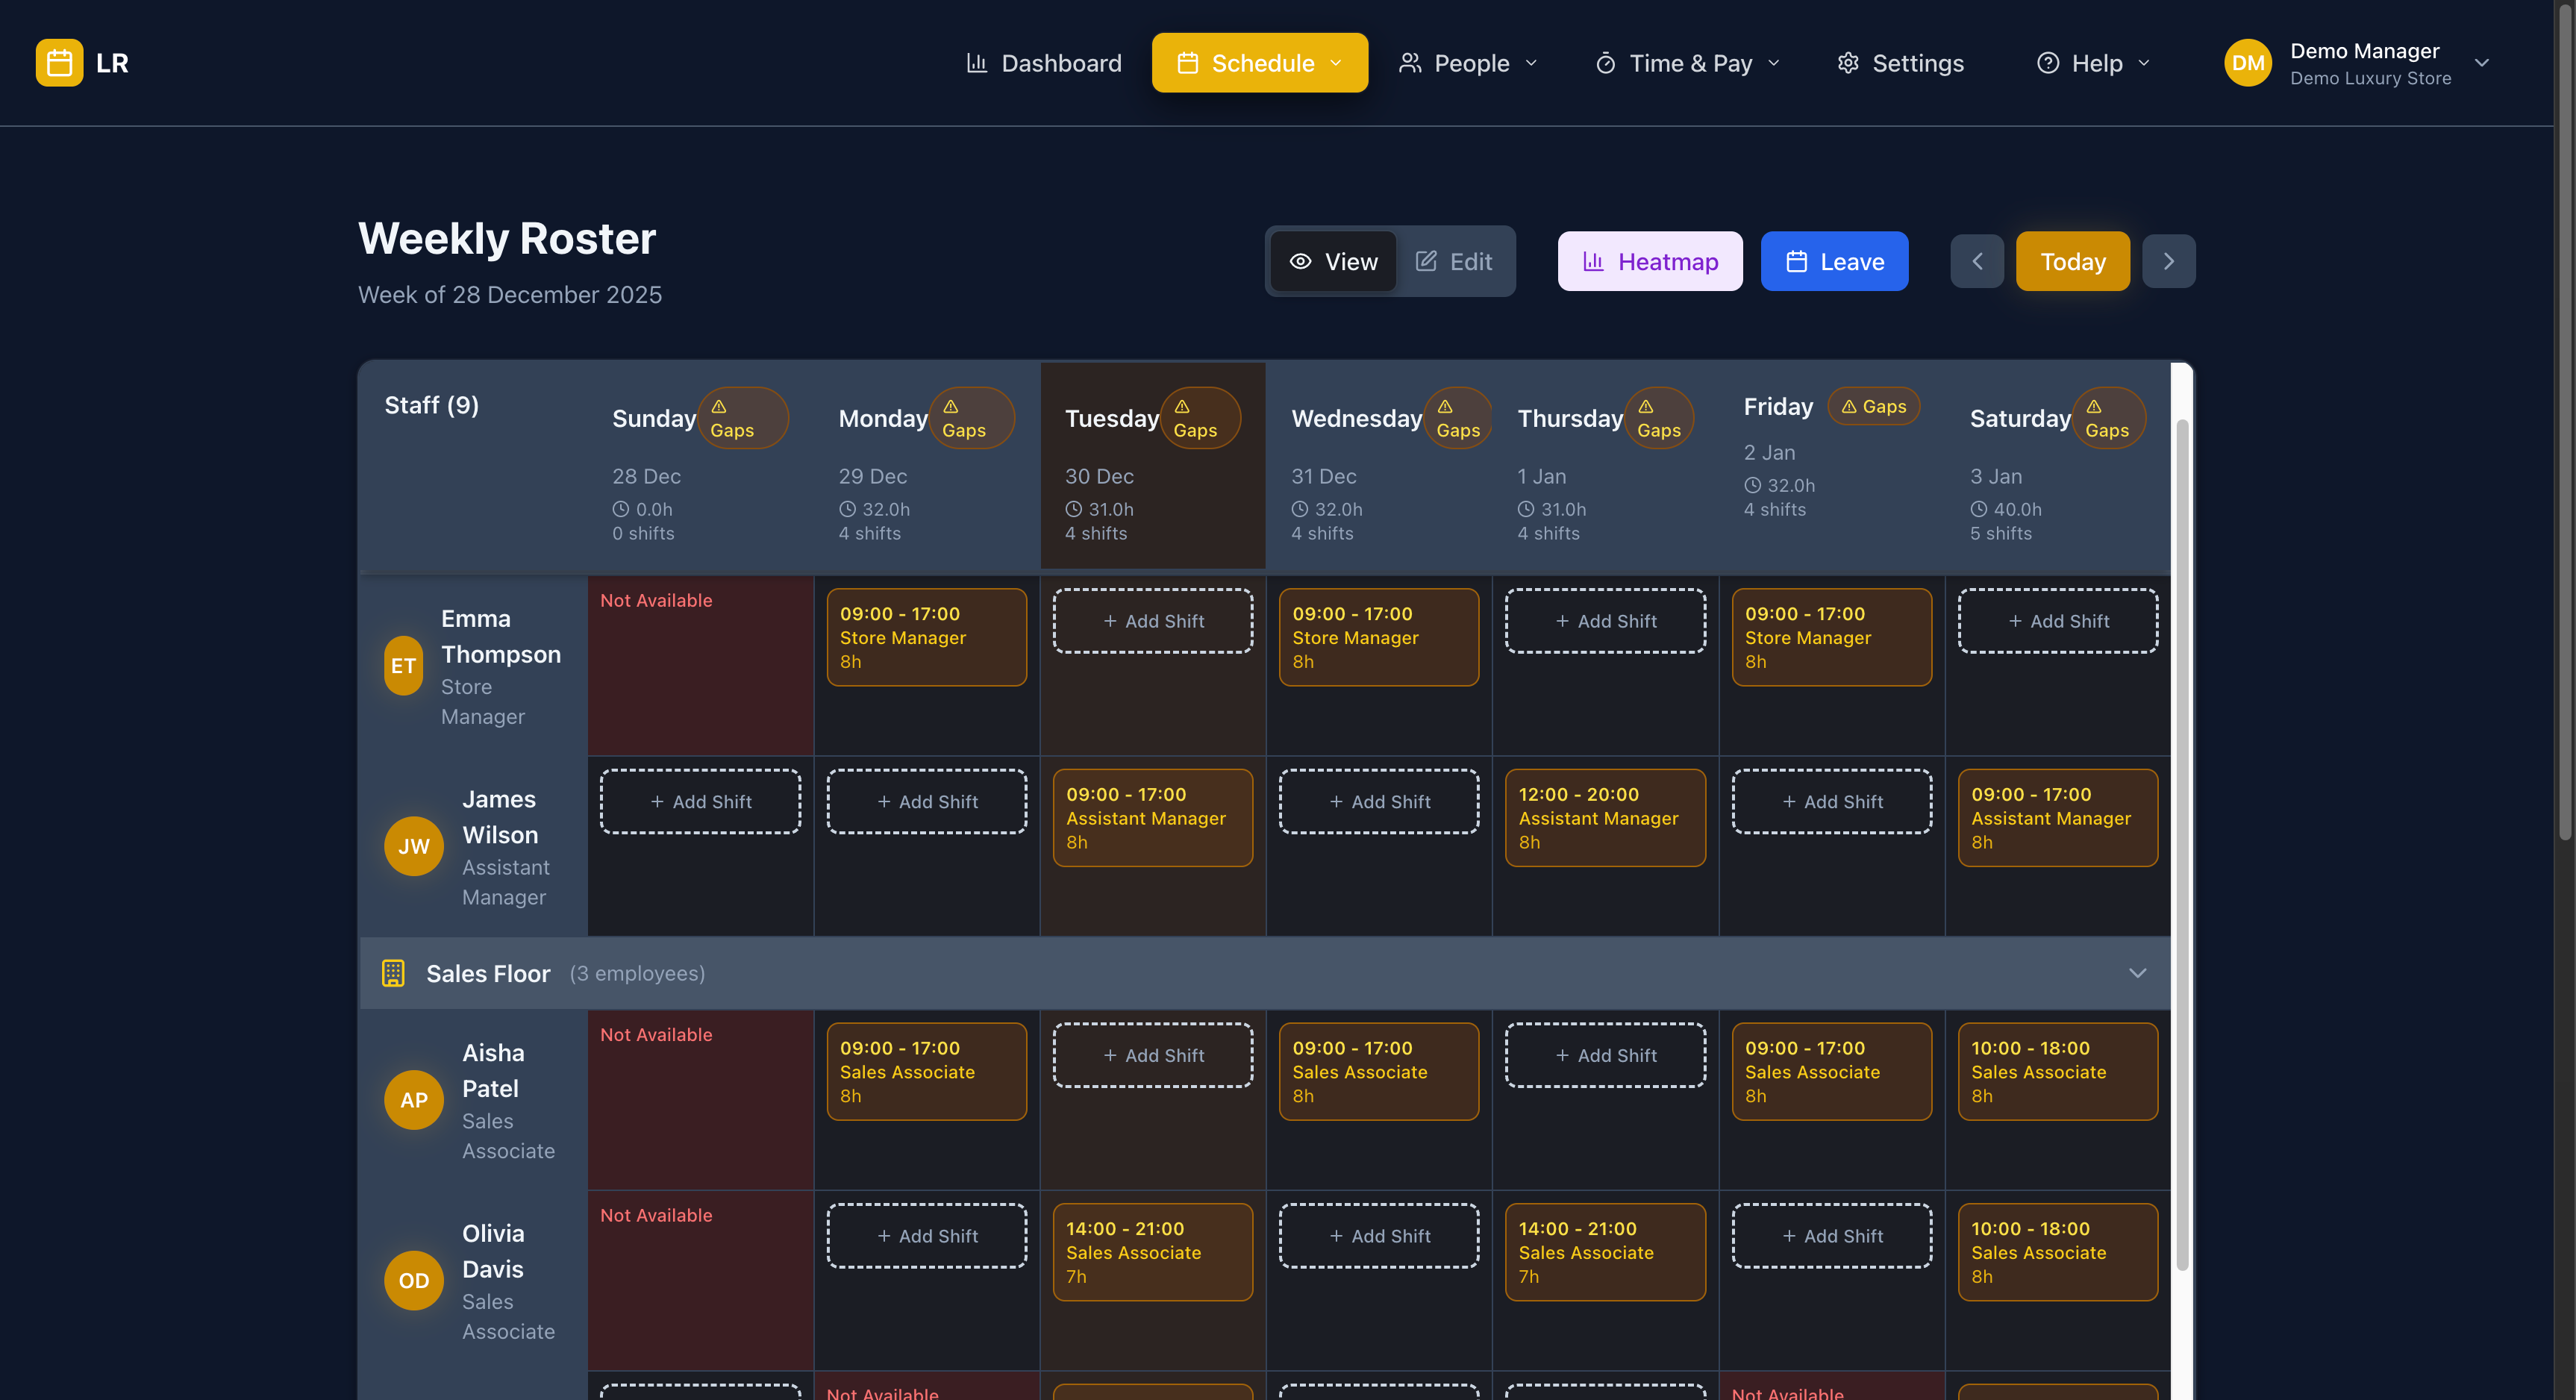This screenshot has width=2576, height=1400.
Task: Add a shift for Emma Thompson on Tuesday
Action: [x=1152, y=620]
